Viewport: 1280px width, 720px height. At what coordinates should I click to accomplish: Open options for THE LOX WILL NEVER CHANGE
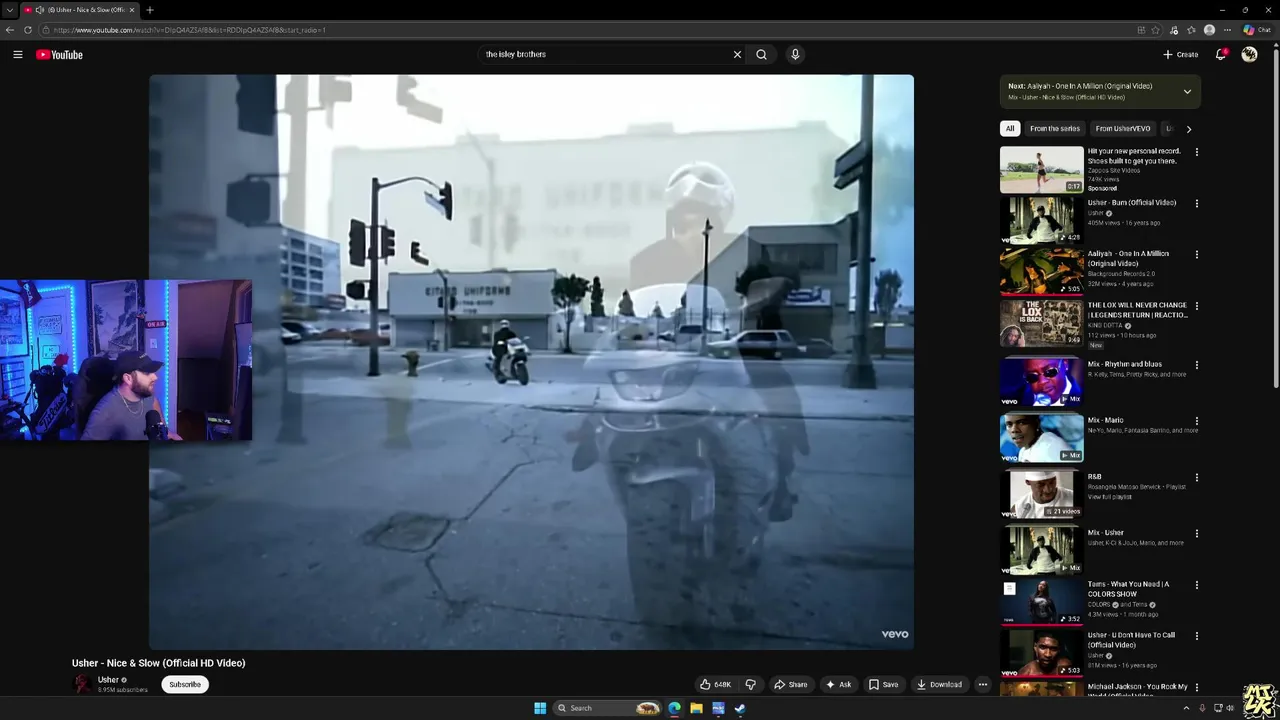pos(1197,306)
